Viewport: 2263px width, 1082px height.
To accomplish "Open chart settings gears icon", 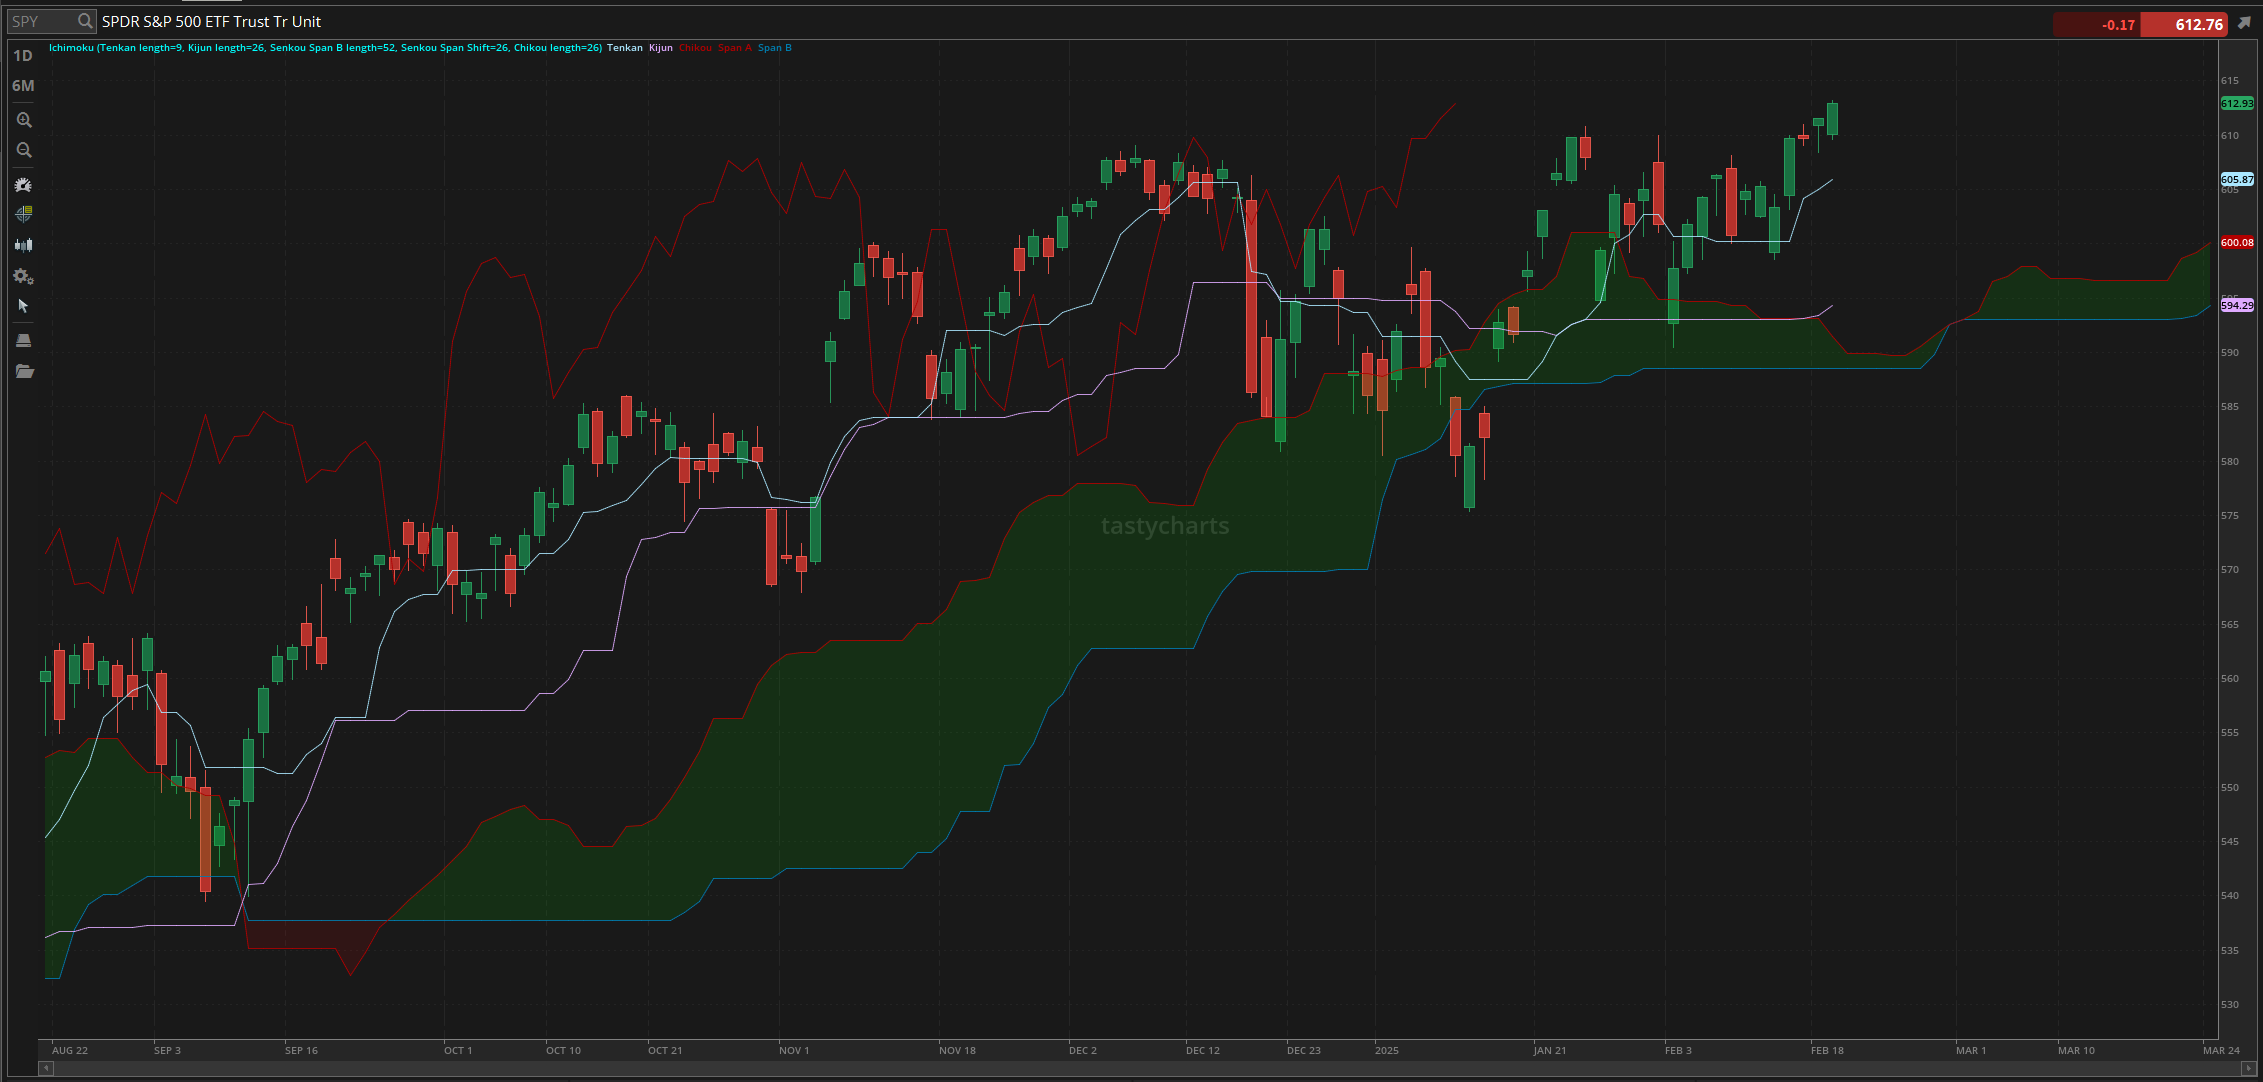I will [x=24, y=277].
